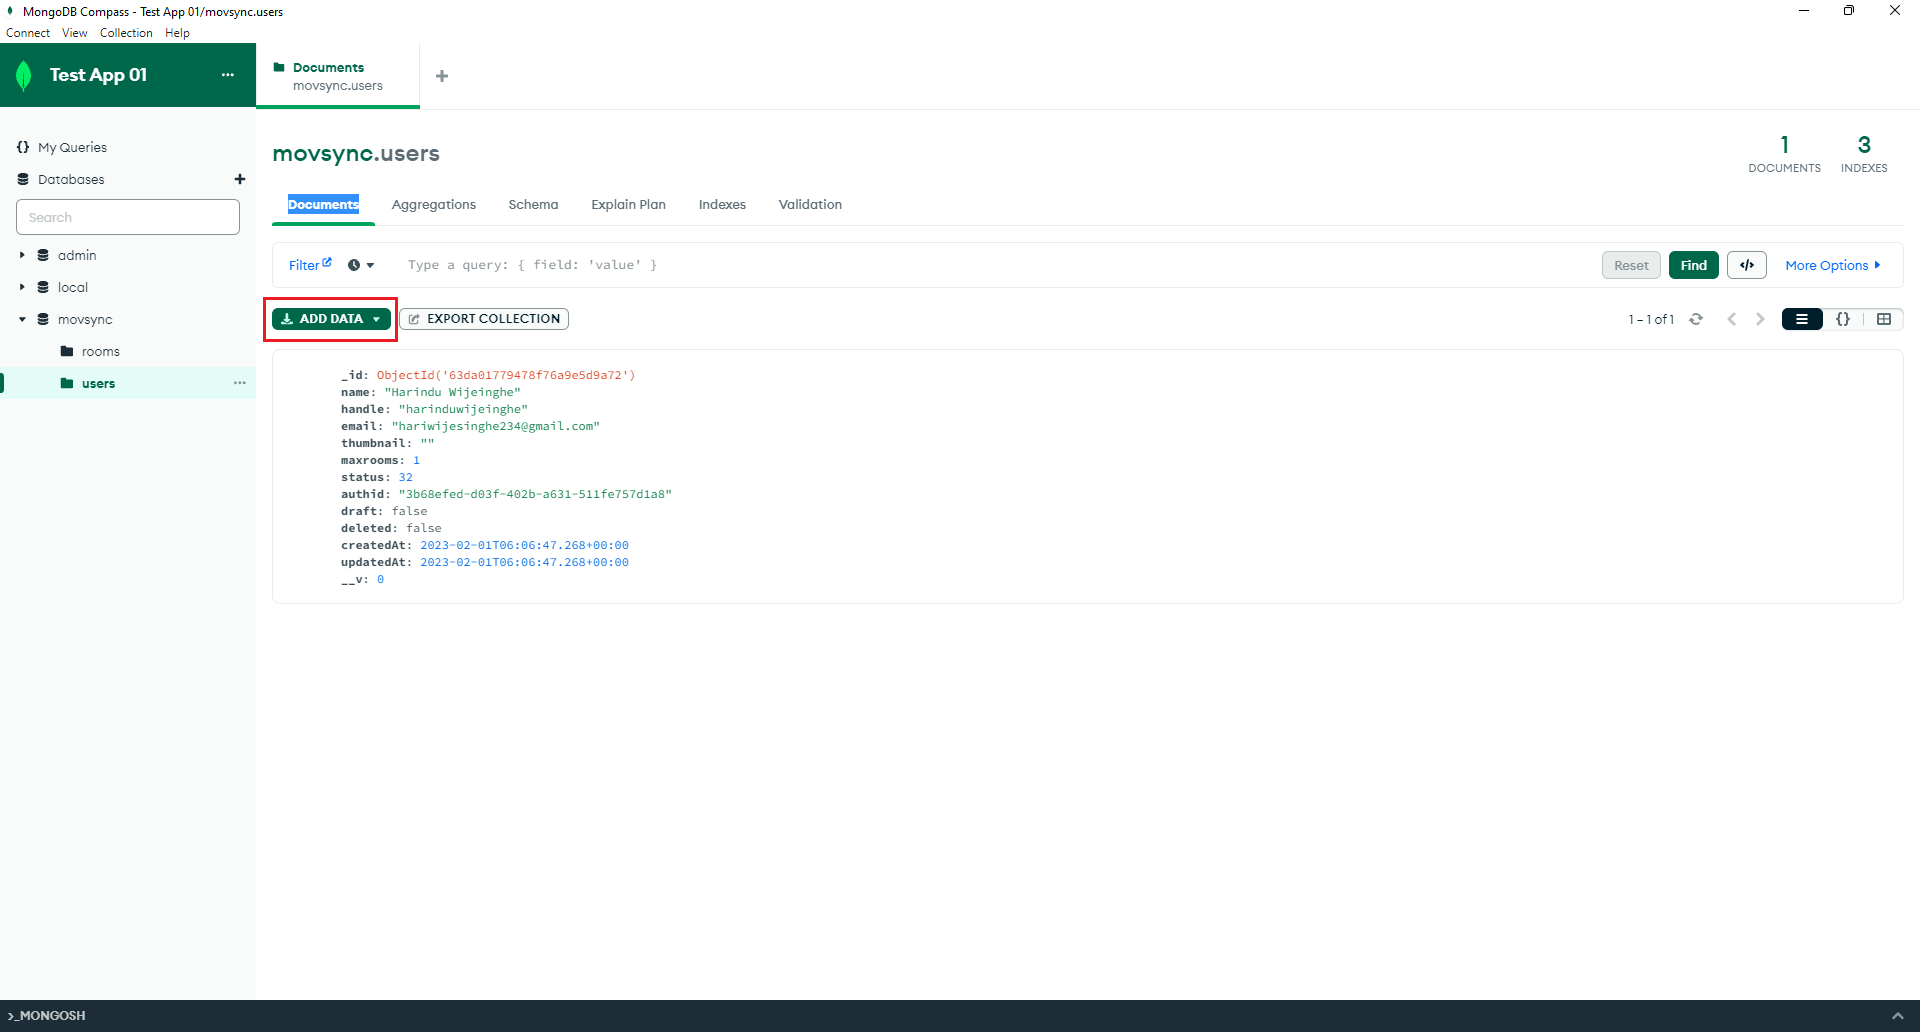The height and width of the screenshot is (1032, 1920).
Task: Open My Queries in the sidebar
Action: pyautogui.click(x=72, y=147)
